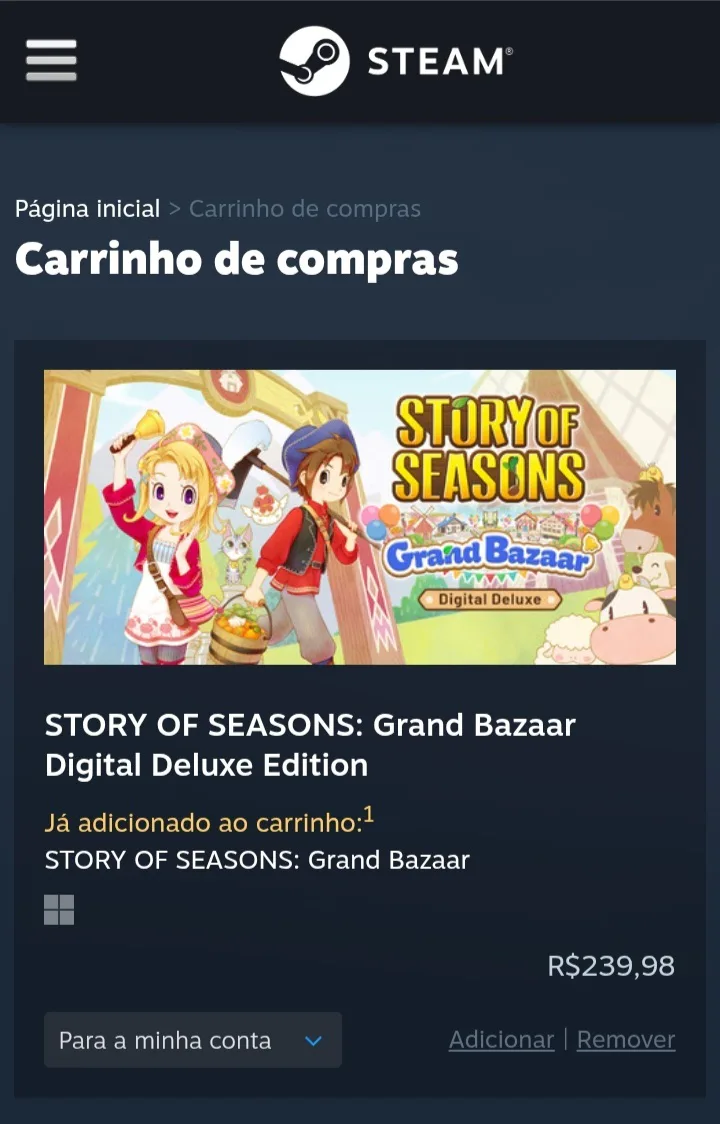Click the R$239,98 price
The image size is (720, 1124).
click(x=611, y=966)
